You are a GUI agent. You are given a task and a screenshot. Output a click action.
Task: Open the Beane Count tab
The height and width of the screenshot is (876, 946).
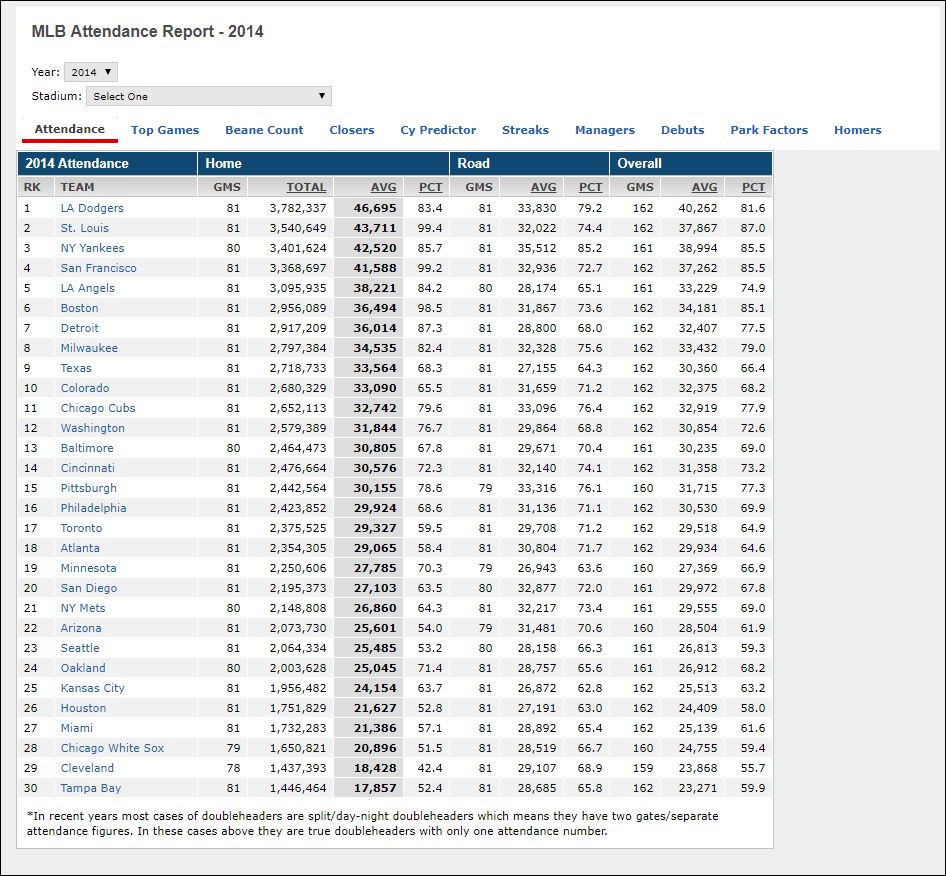pos(264,130)
